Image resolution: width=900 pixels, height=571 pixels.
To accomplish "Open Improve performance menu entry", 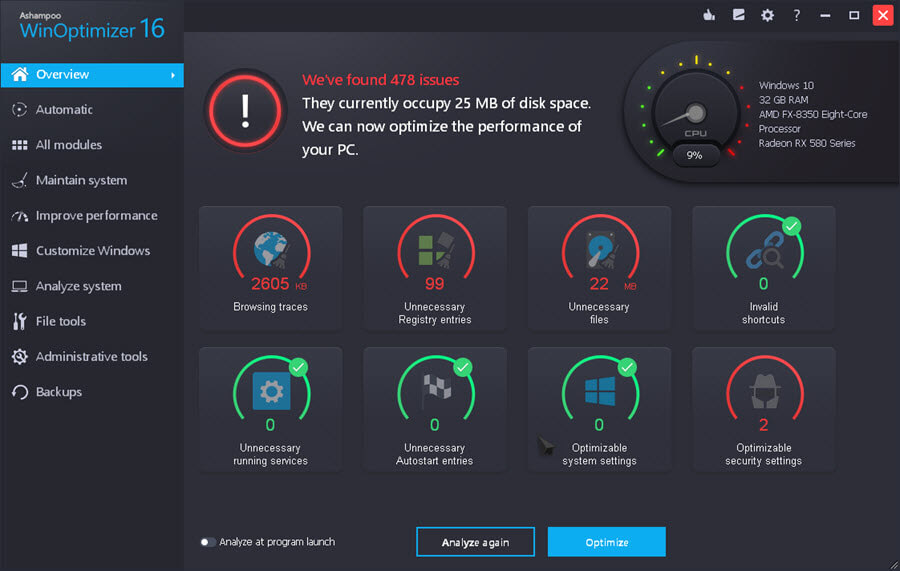I will pyautogui.click(x=96, y=216).
